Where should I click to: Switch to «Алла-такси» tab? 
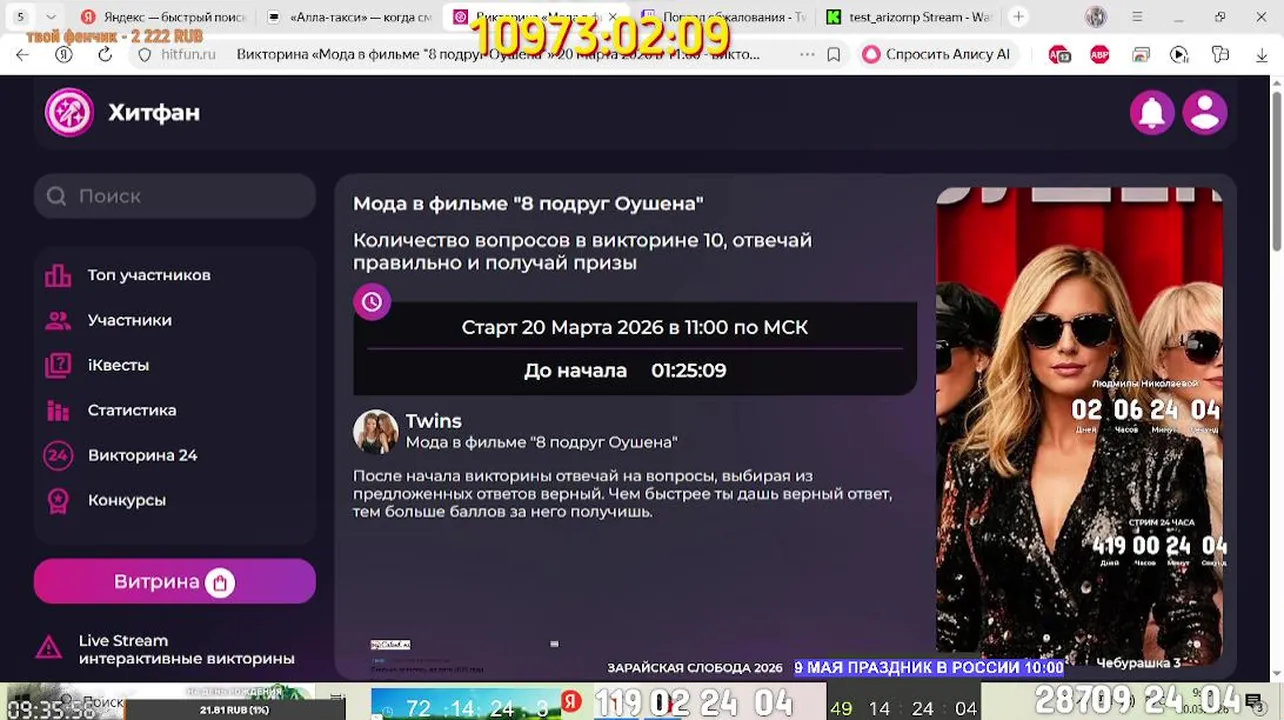348,17
